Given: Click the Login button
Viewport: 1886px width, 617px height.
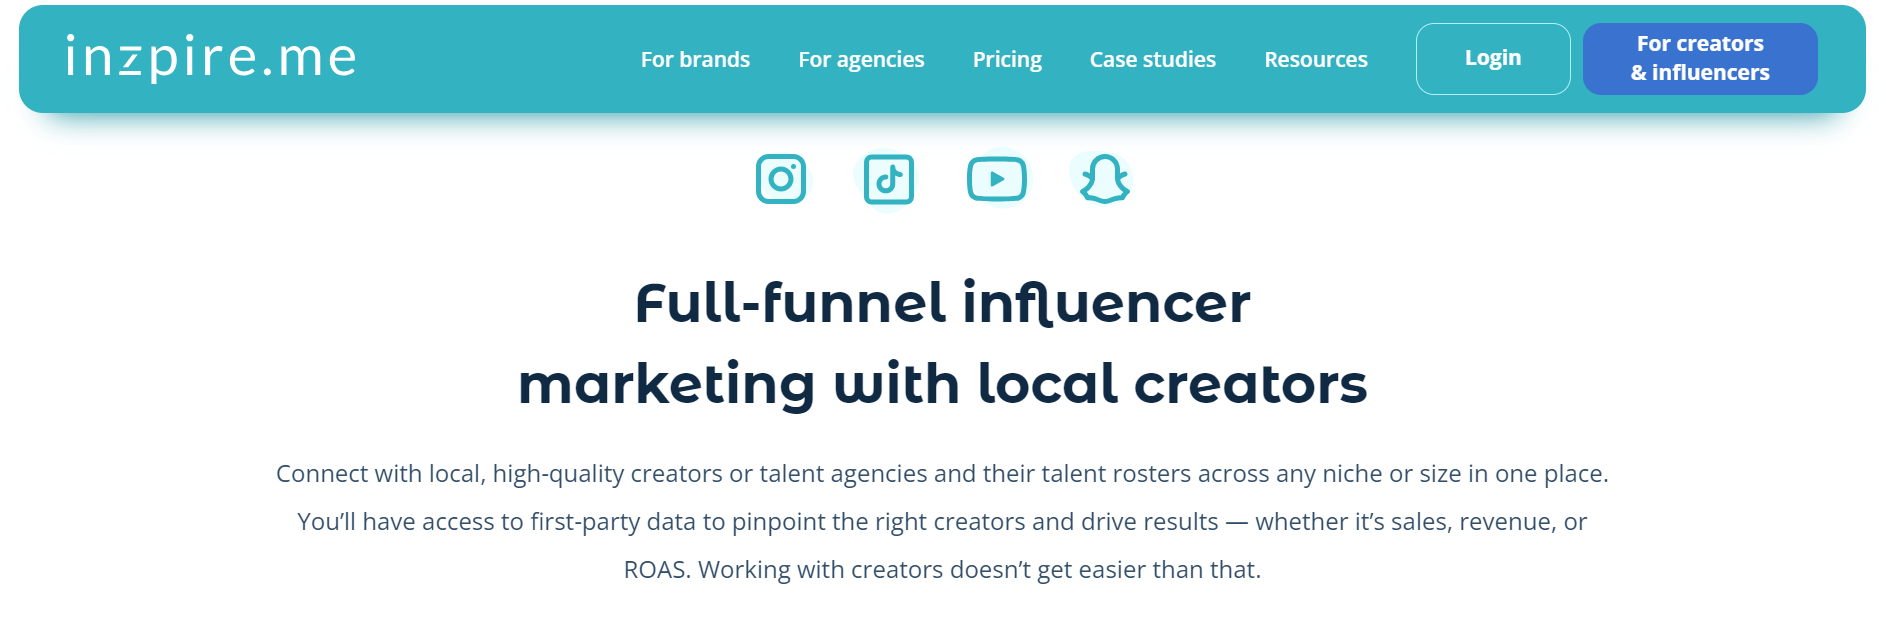Looking at the screenshot, I should tap(1492, 58).
